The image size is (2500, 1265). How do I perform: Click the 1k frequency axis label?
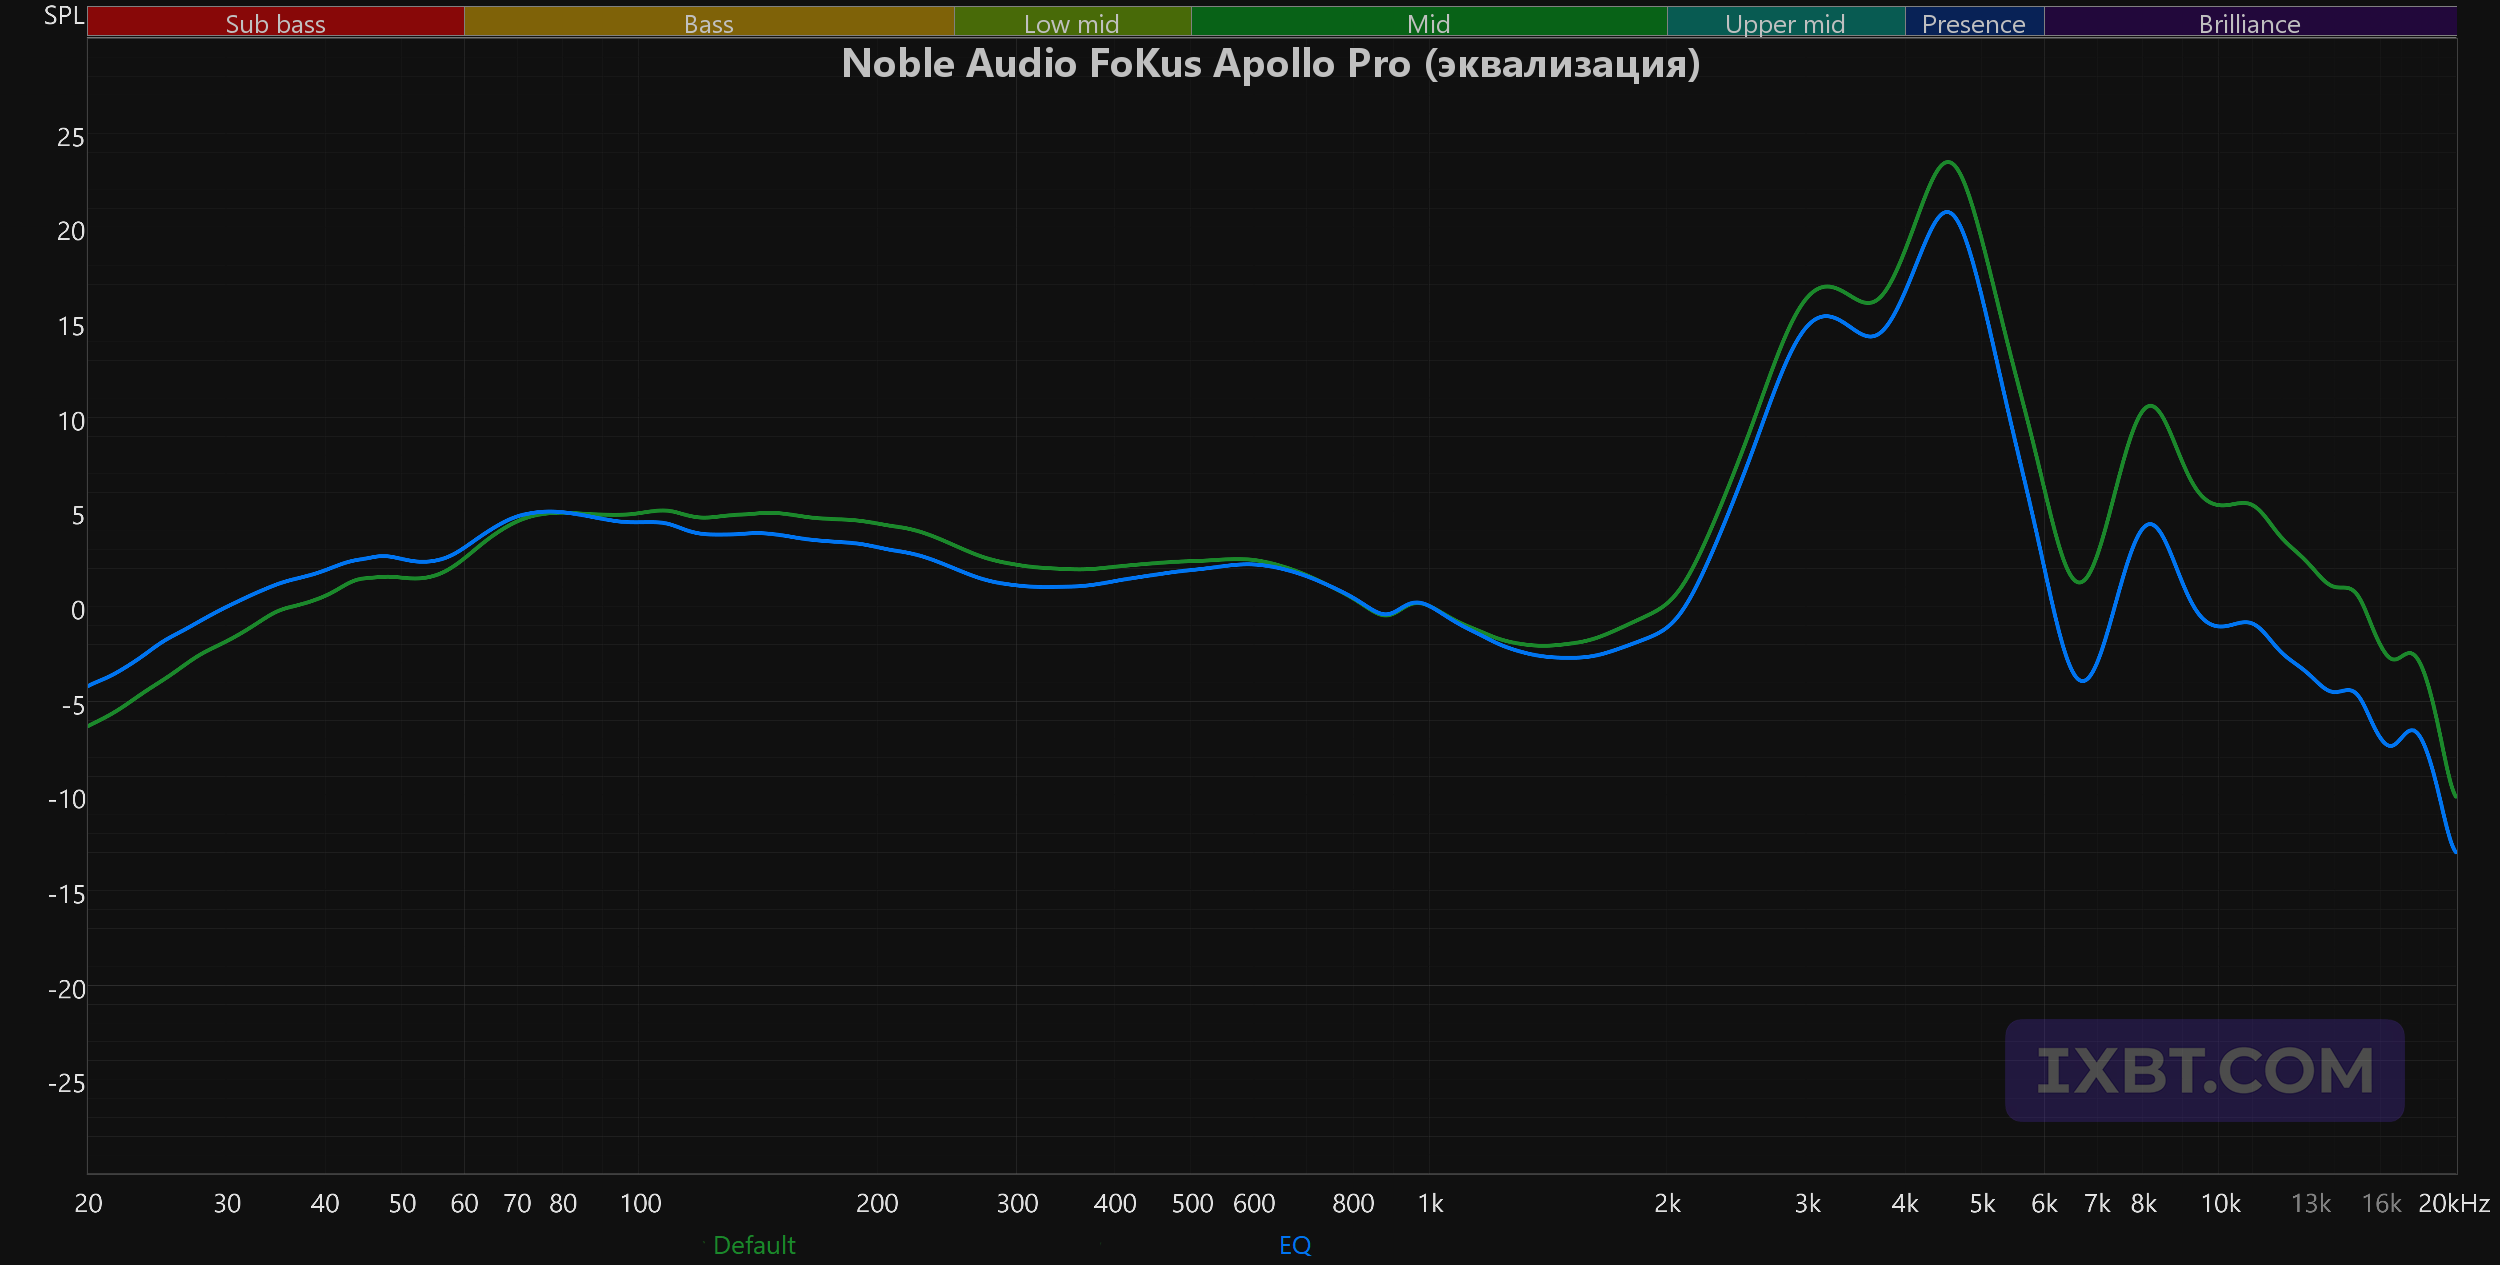coord(1431,1203)
